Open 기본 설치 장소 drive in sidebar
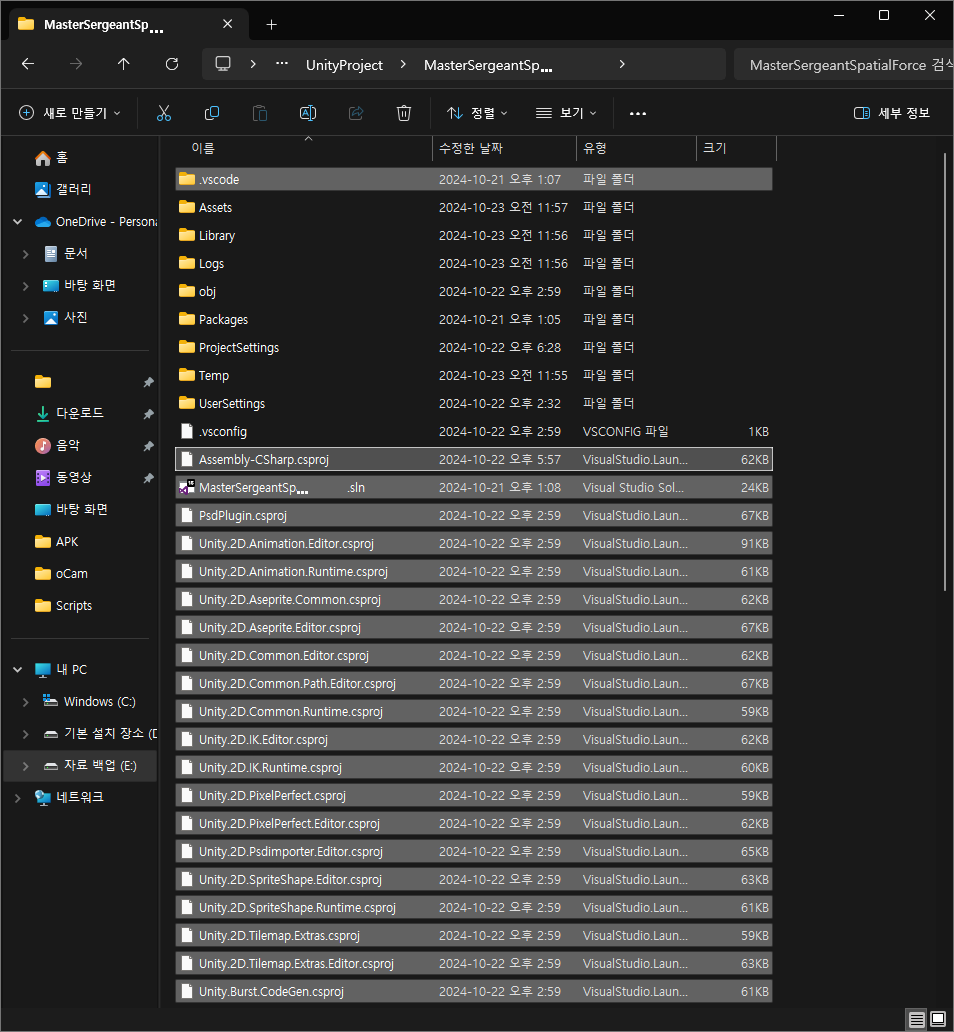The image size is (954, 1032). (x=100, y=734)
